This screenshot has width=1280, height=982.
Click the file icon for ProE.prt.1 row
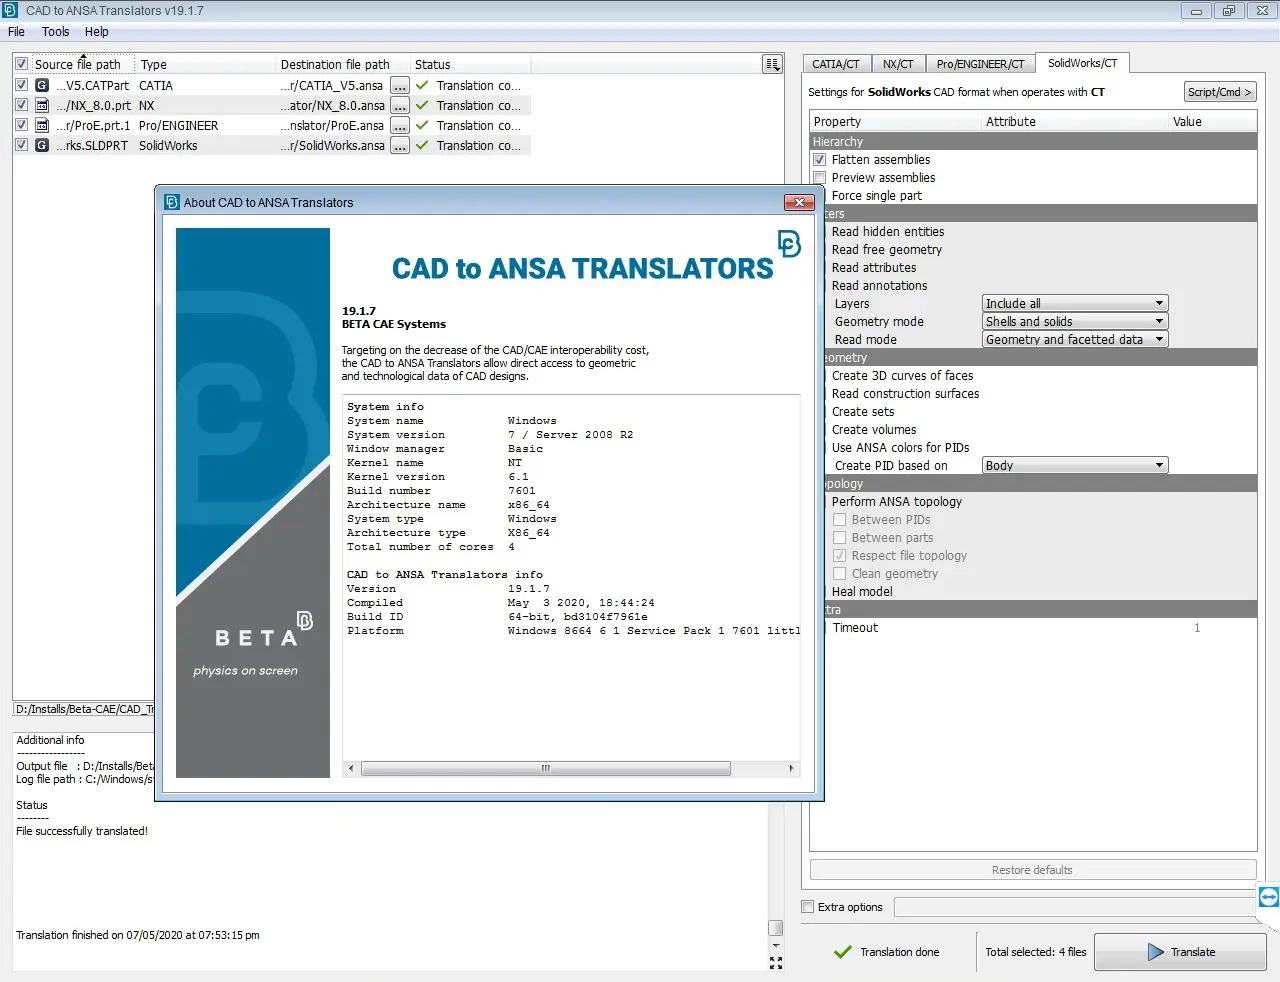coord(42,126)
